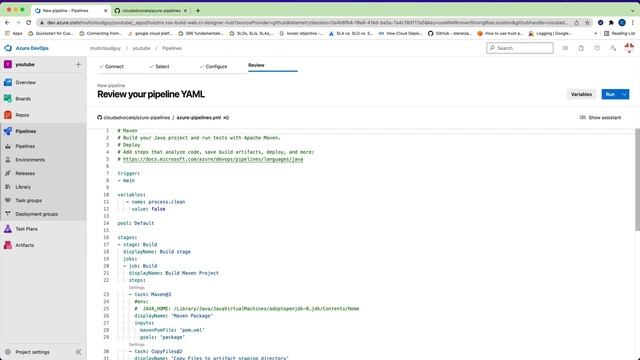Screen dimensions: 640x360
Task: Switch to cloudadvocate/azure-pipelines browser tab
Action: tap(151, 11)
